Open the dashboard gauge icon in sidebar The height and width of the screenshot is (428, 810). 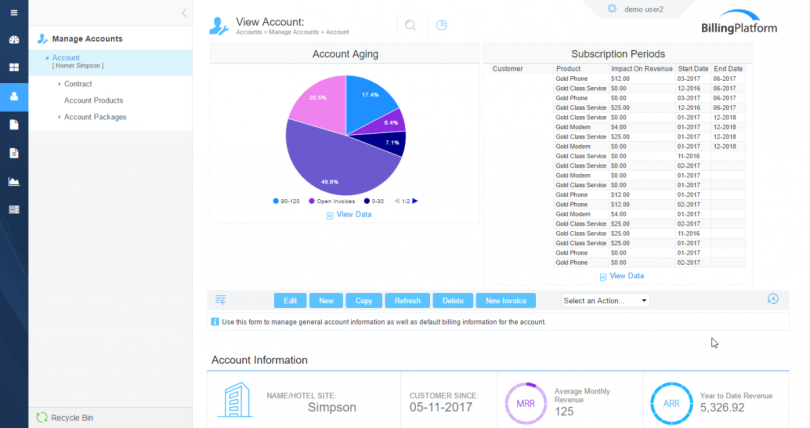point(14,40)
